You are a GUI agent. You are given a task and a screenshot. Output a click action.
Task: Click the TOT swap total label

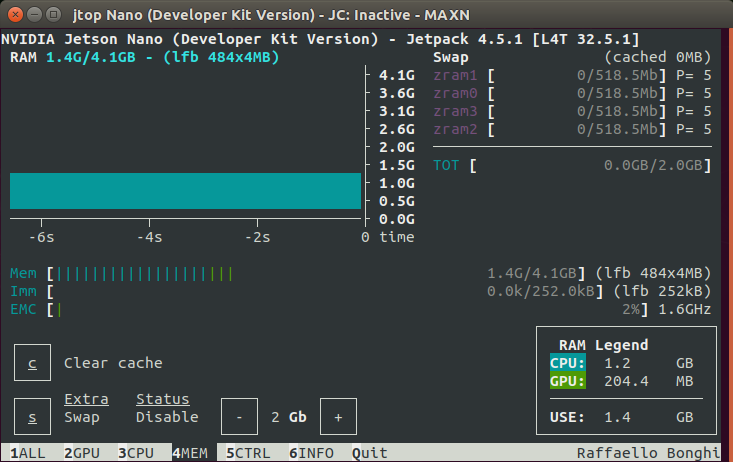(446, 165)
